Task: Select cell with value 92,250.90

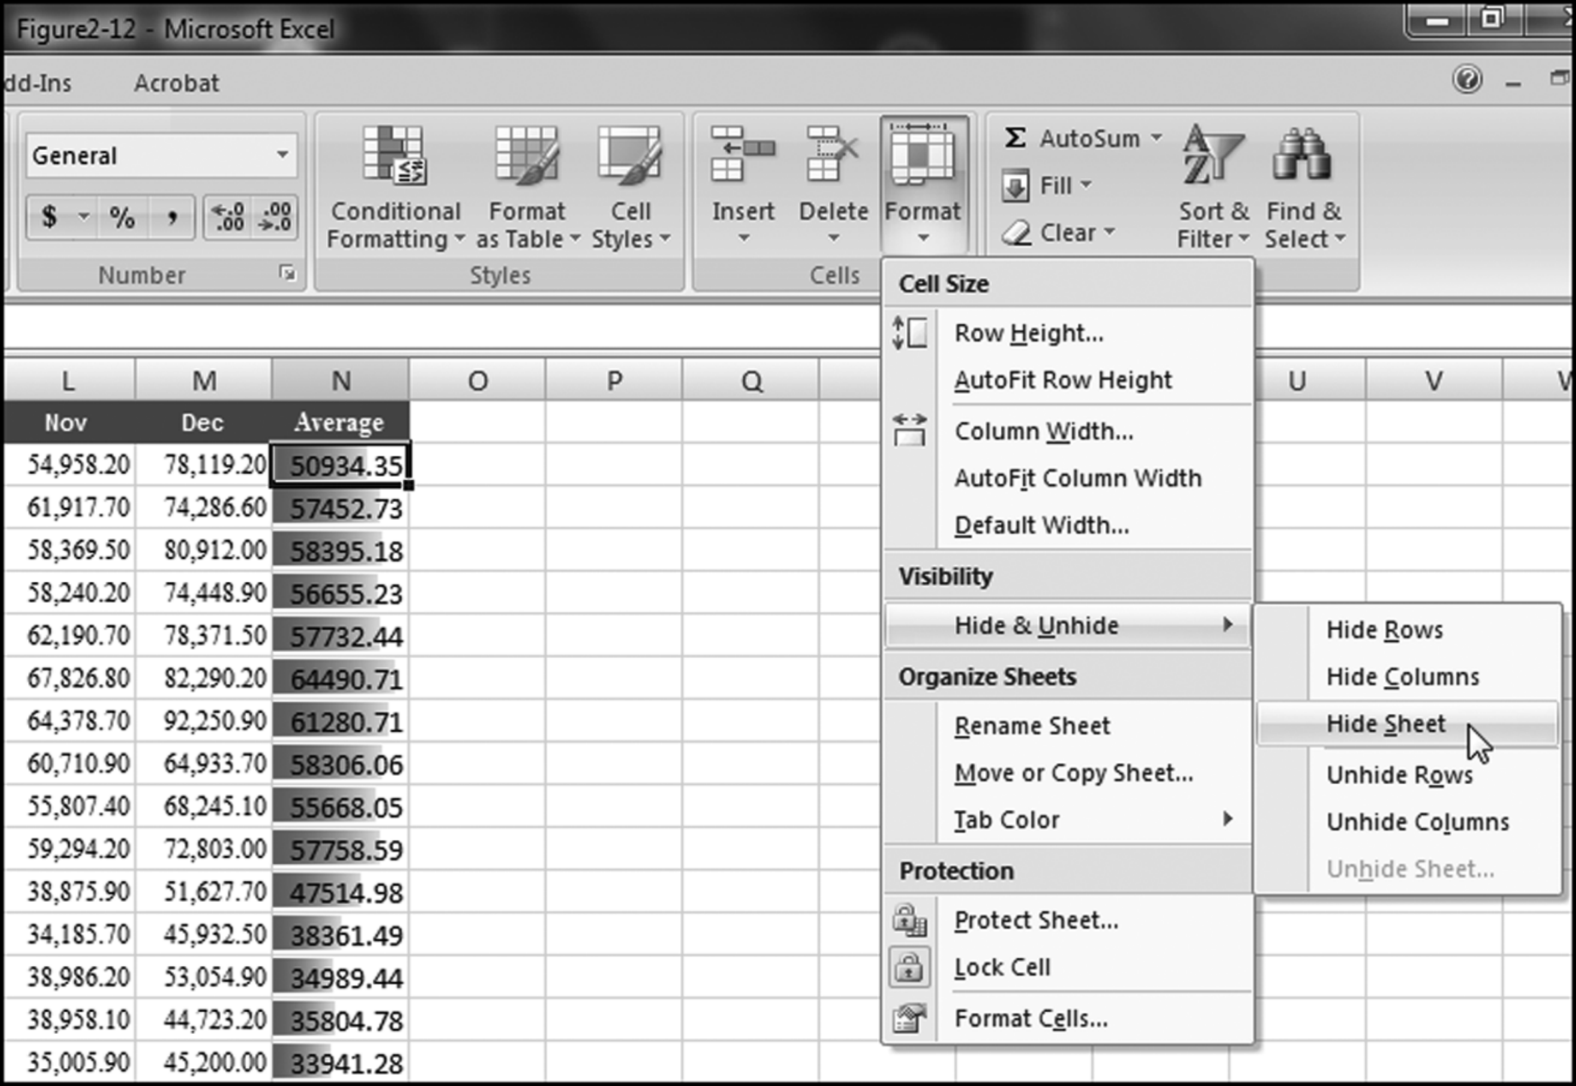Action: point(204,721)
